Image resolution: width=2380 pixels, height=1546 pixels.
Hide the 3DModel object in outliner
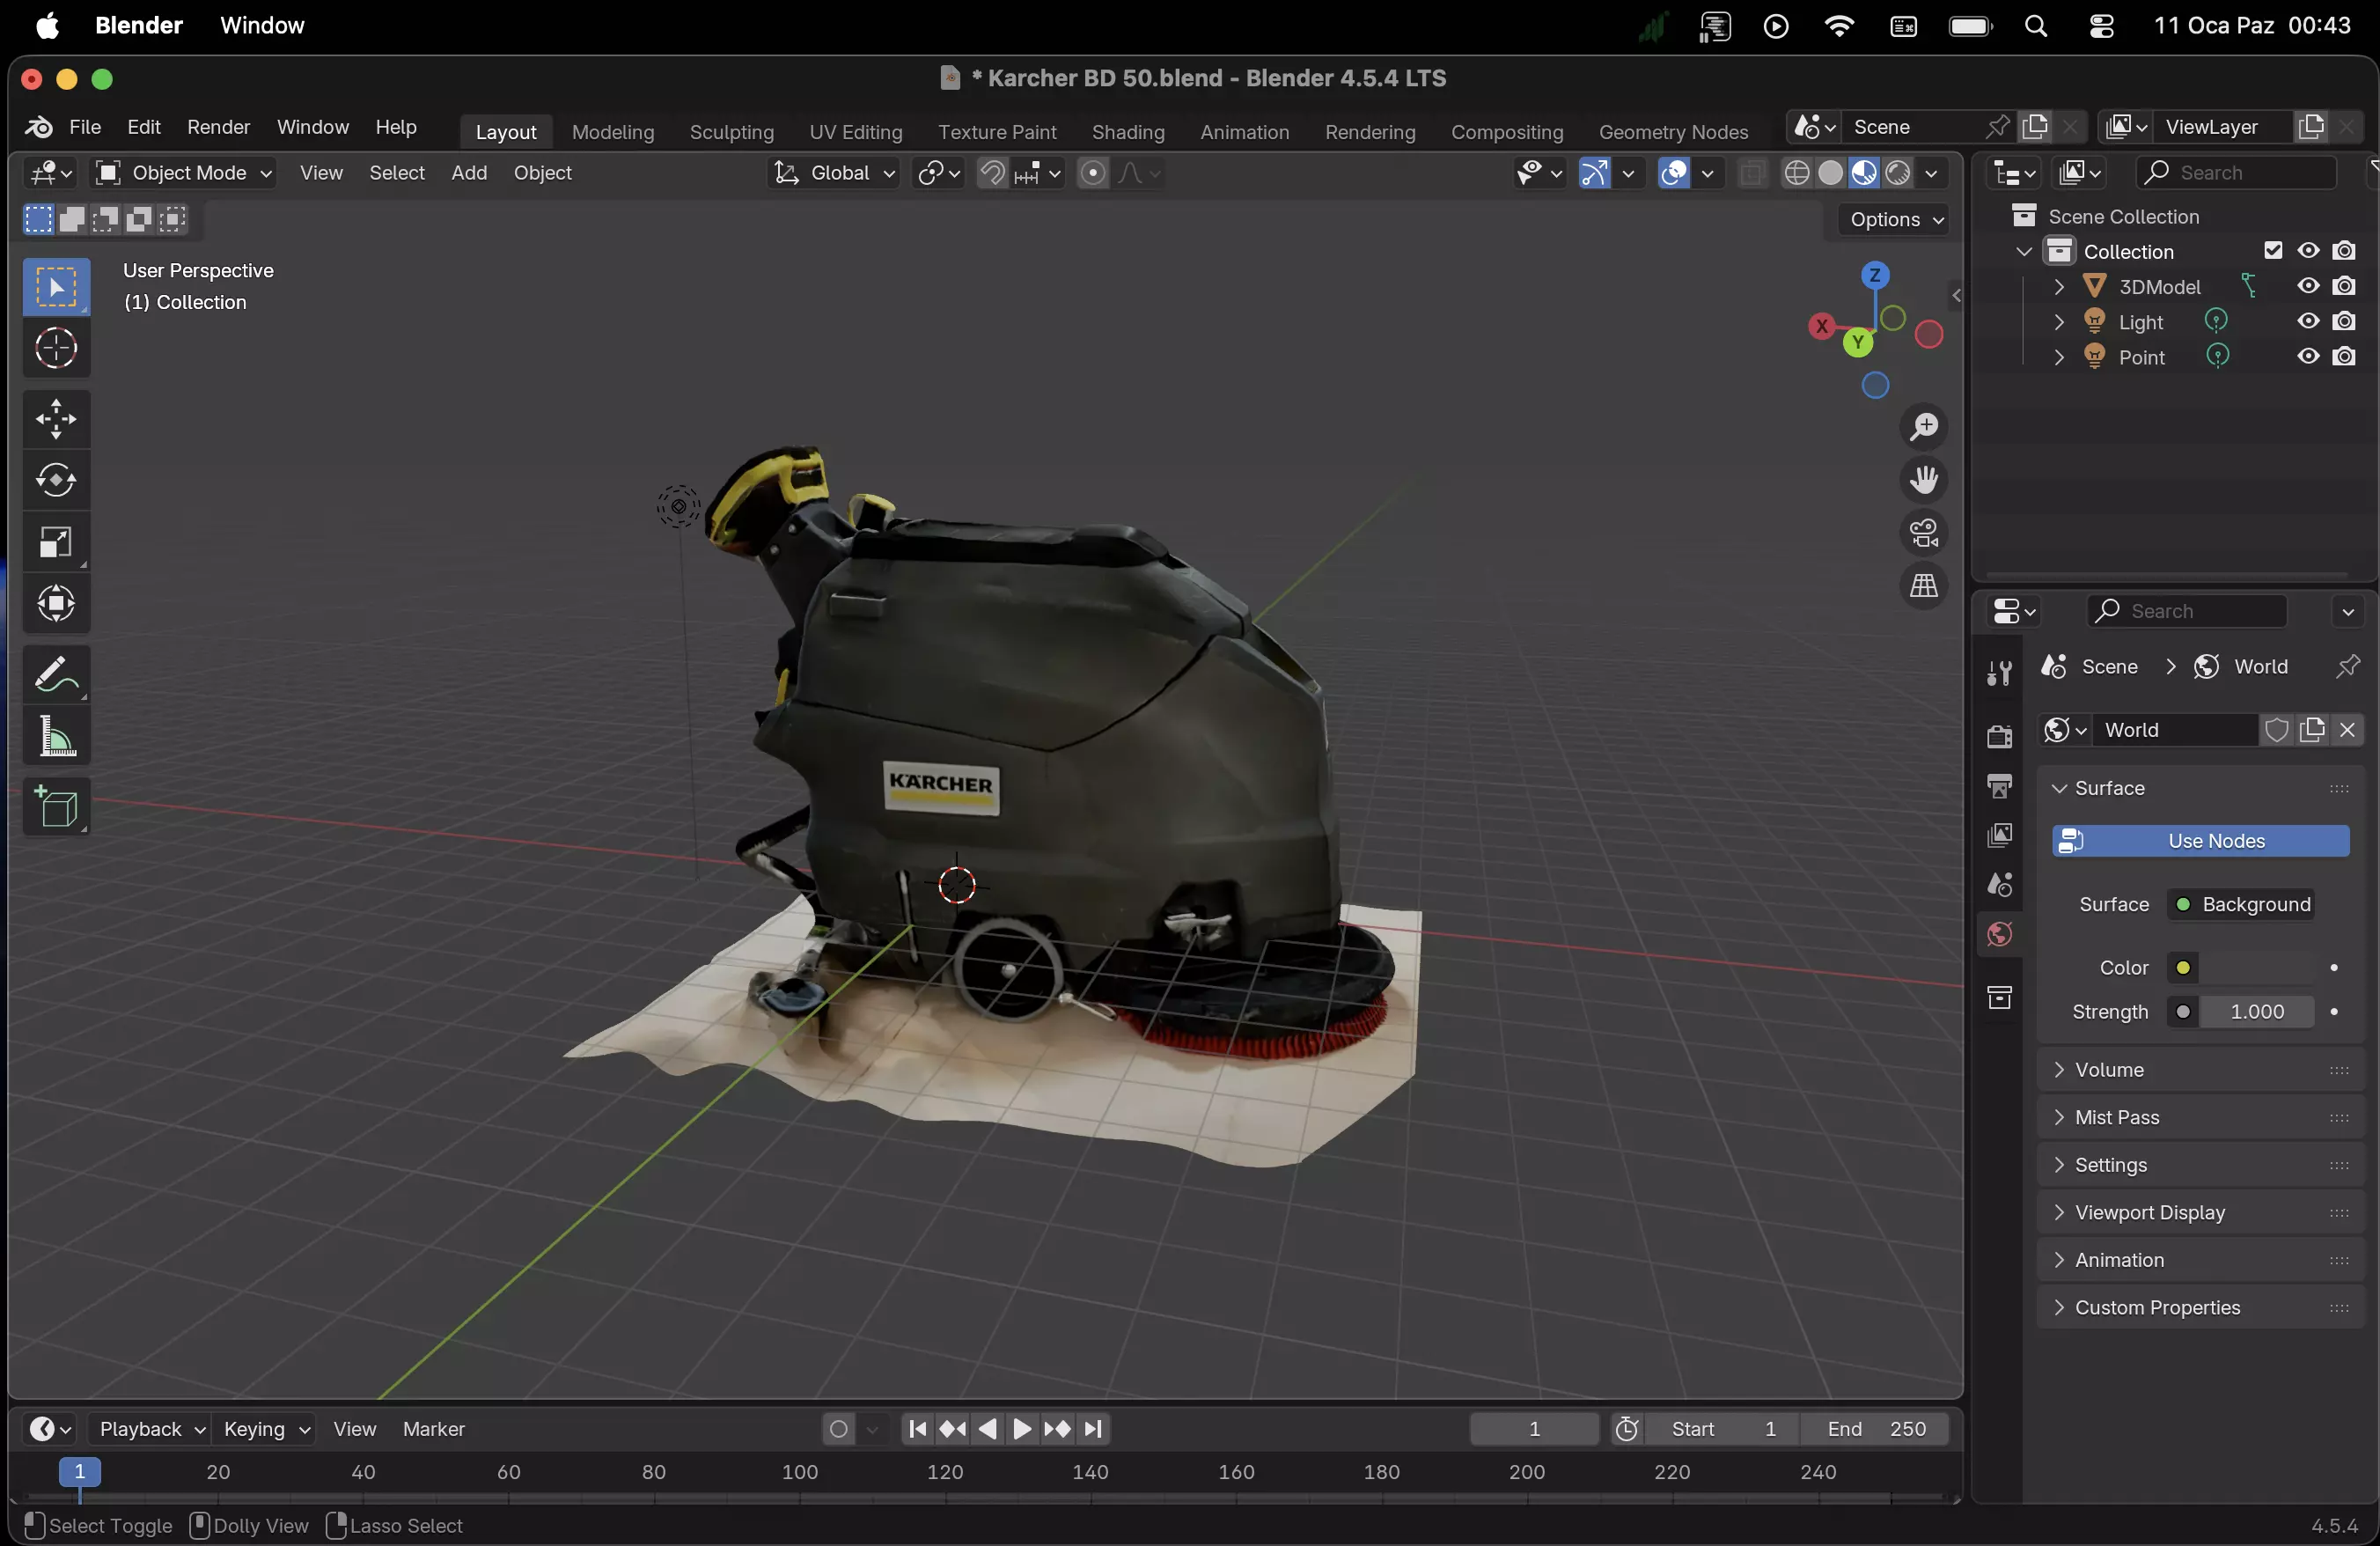click(2308, 286)
